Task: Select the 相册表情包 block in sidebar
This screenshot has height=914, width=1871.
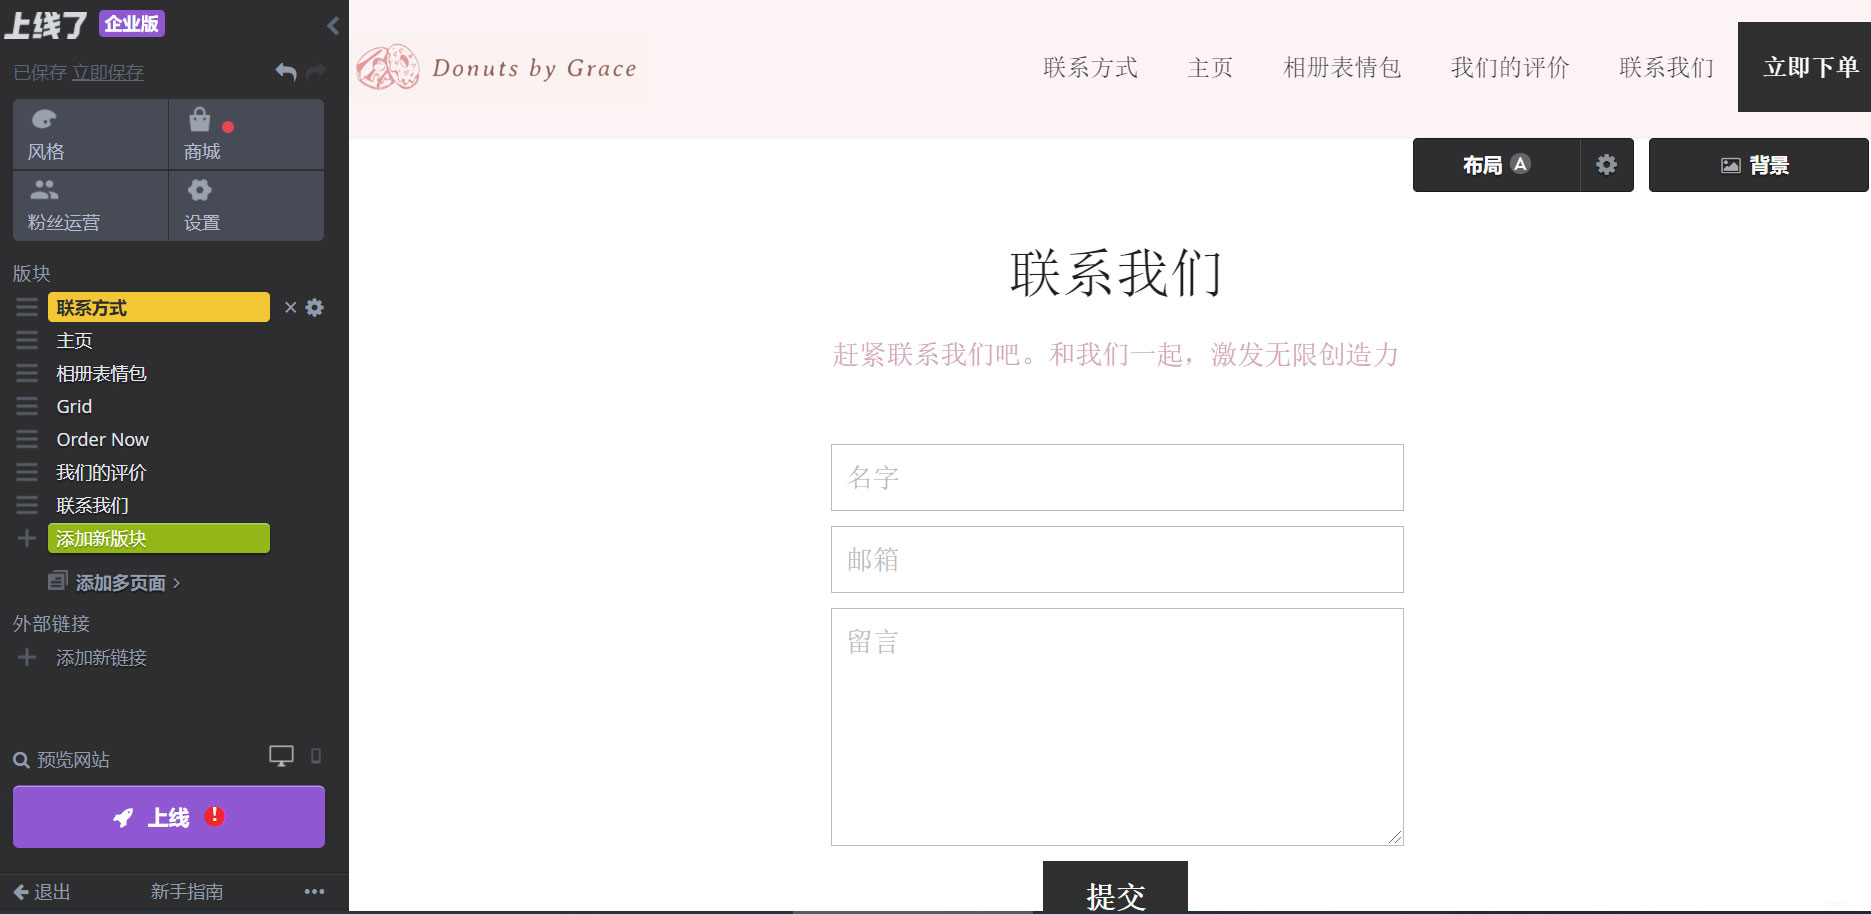Action: coord(100,373)
